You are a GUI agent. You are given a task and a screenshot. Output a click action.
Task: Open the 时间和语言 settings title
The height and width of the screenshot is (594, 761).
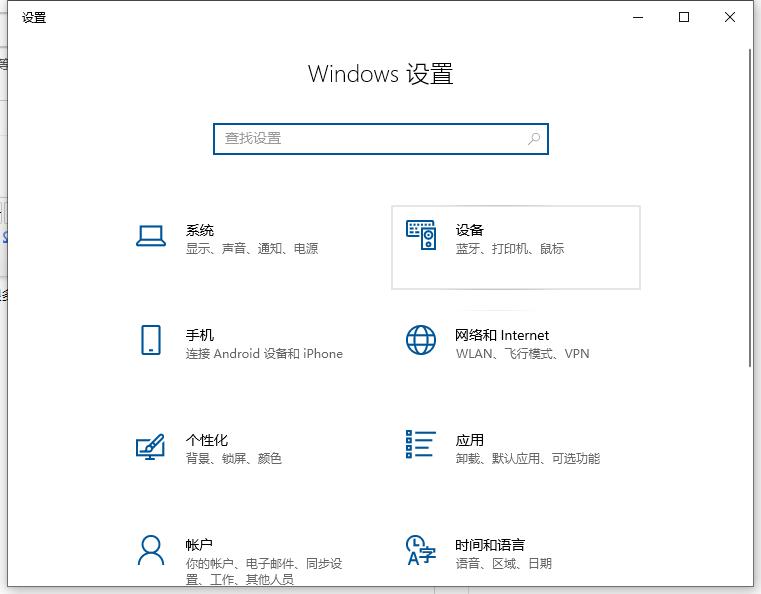click(490, 545)
